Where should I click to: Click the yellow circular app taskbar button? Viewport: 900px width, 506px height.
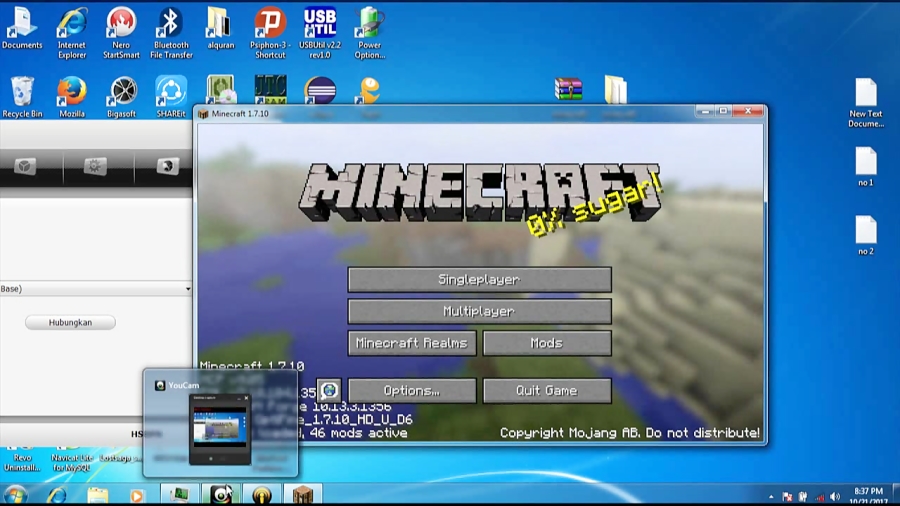point(262,494)
